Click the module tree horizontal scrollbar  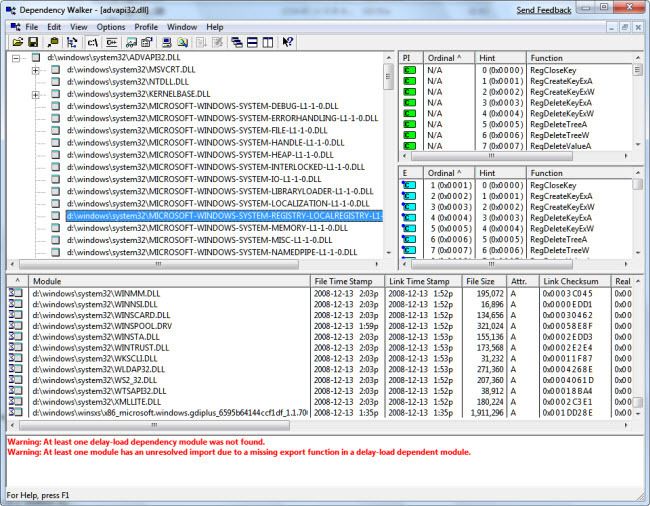194,264
